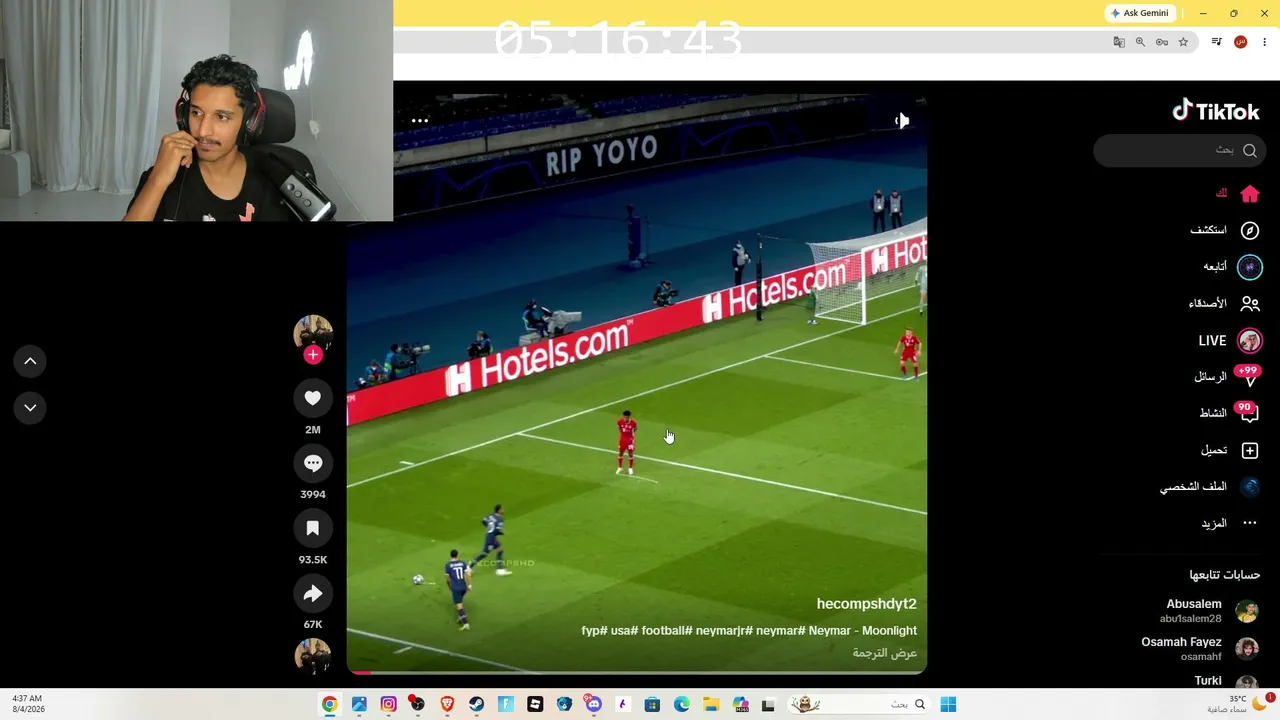Open Messages (الرسائل) with 99+ badge
1280x720 pixels.
[1227, 377]
